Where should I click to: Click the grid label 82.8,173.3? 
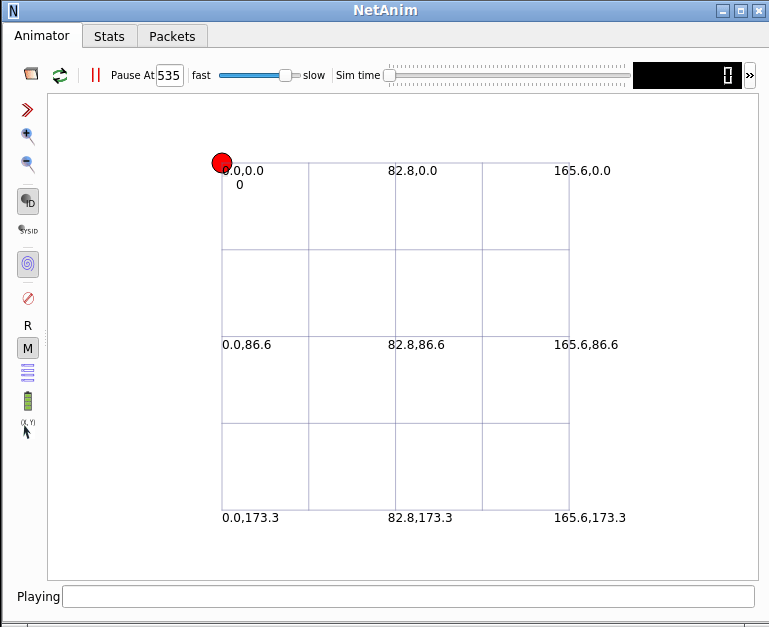[x=420, y=518]
